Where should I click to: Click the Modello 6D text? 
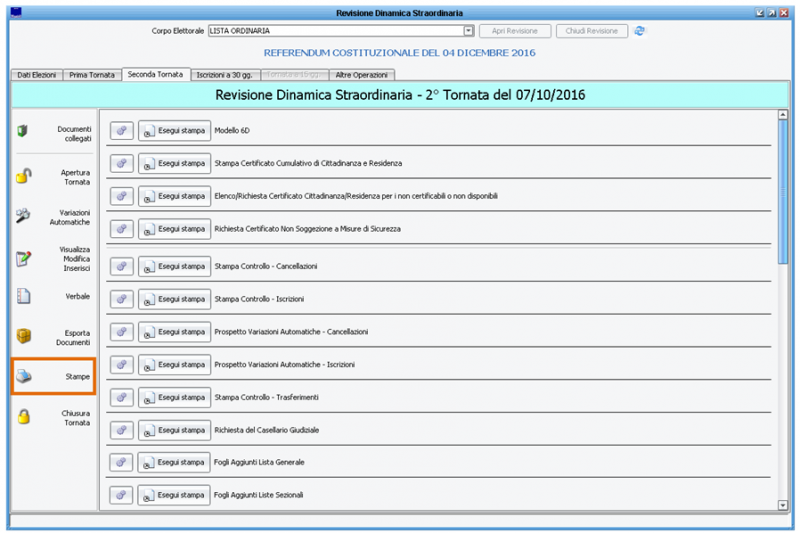pos(232,131)
